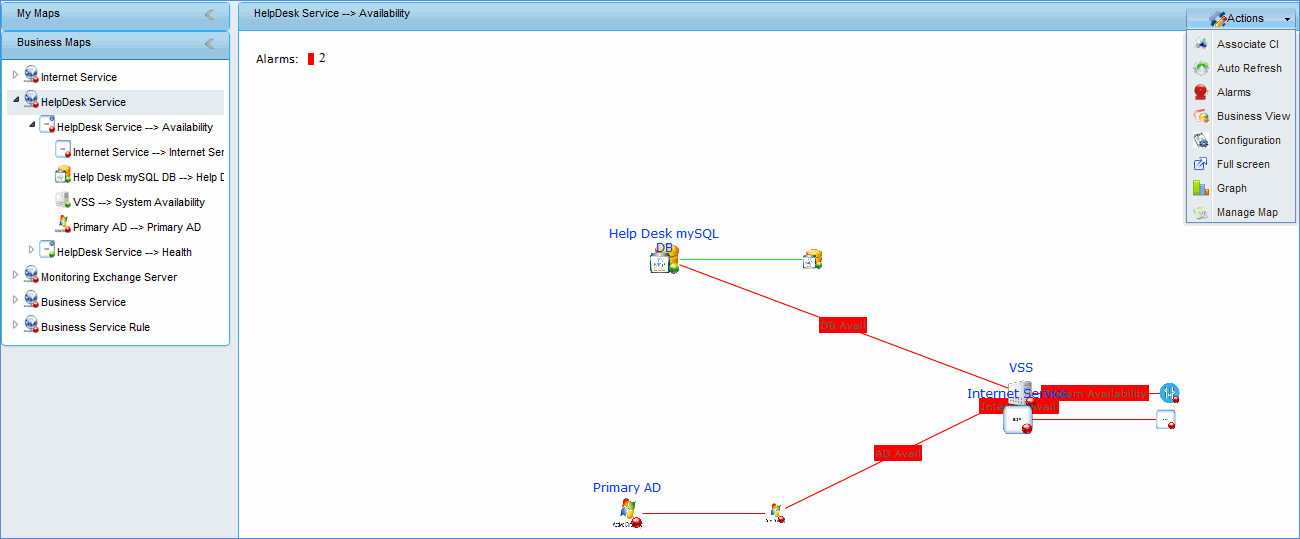This screenshot has height=539, width=1300.
Task: Collapse HelpDesk Service --> Availability node
Action: 31,126
